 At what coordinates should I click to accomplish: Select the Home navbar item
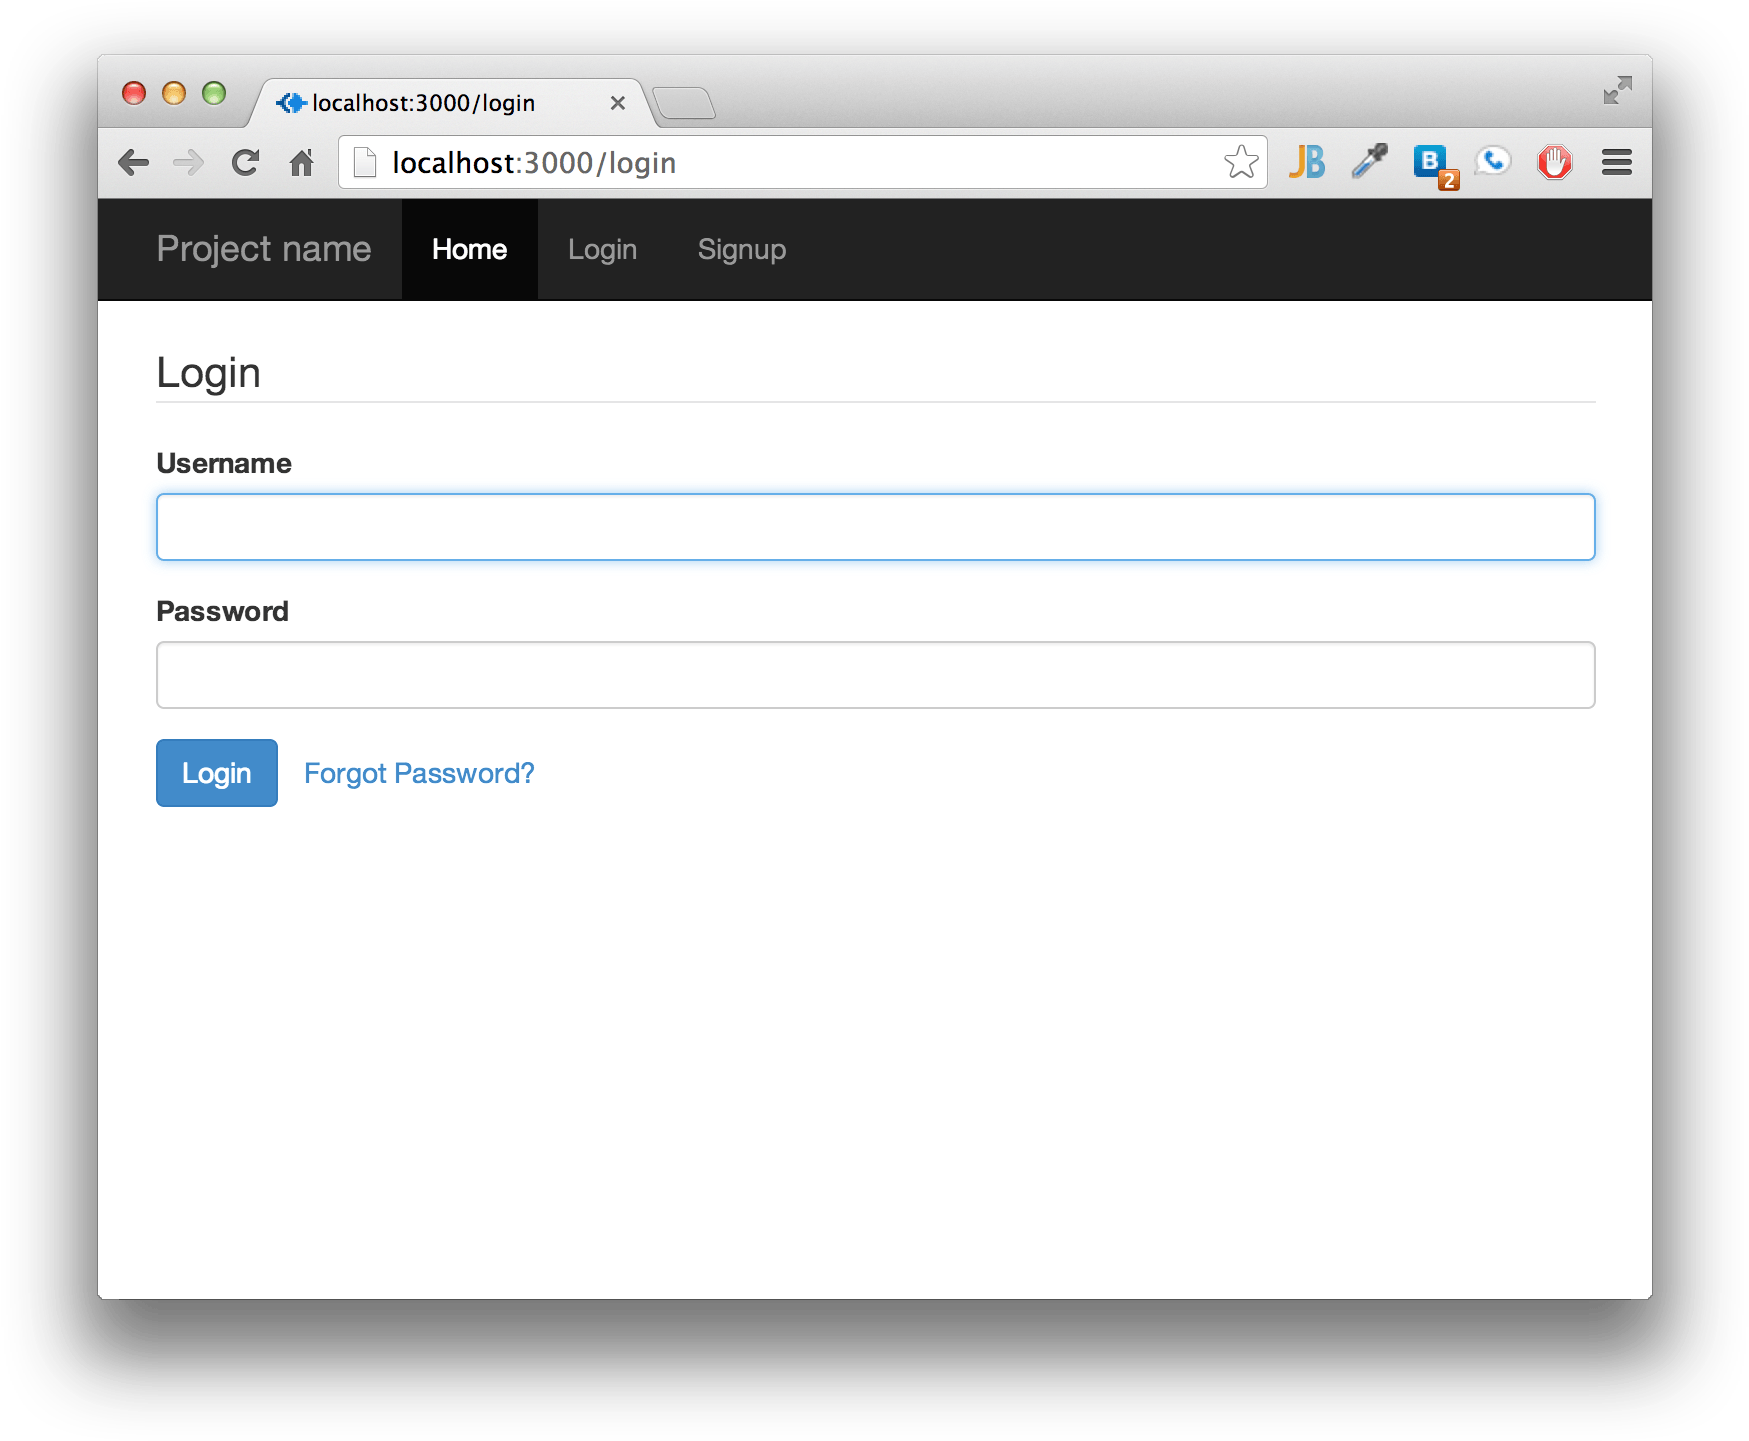tap(469, 249)
